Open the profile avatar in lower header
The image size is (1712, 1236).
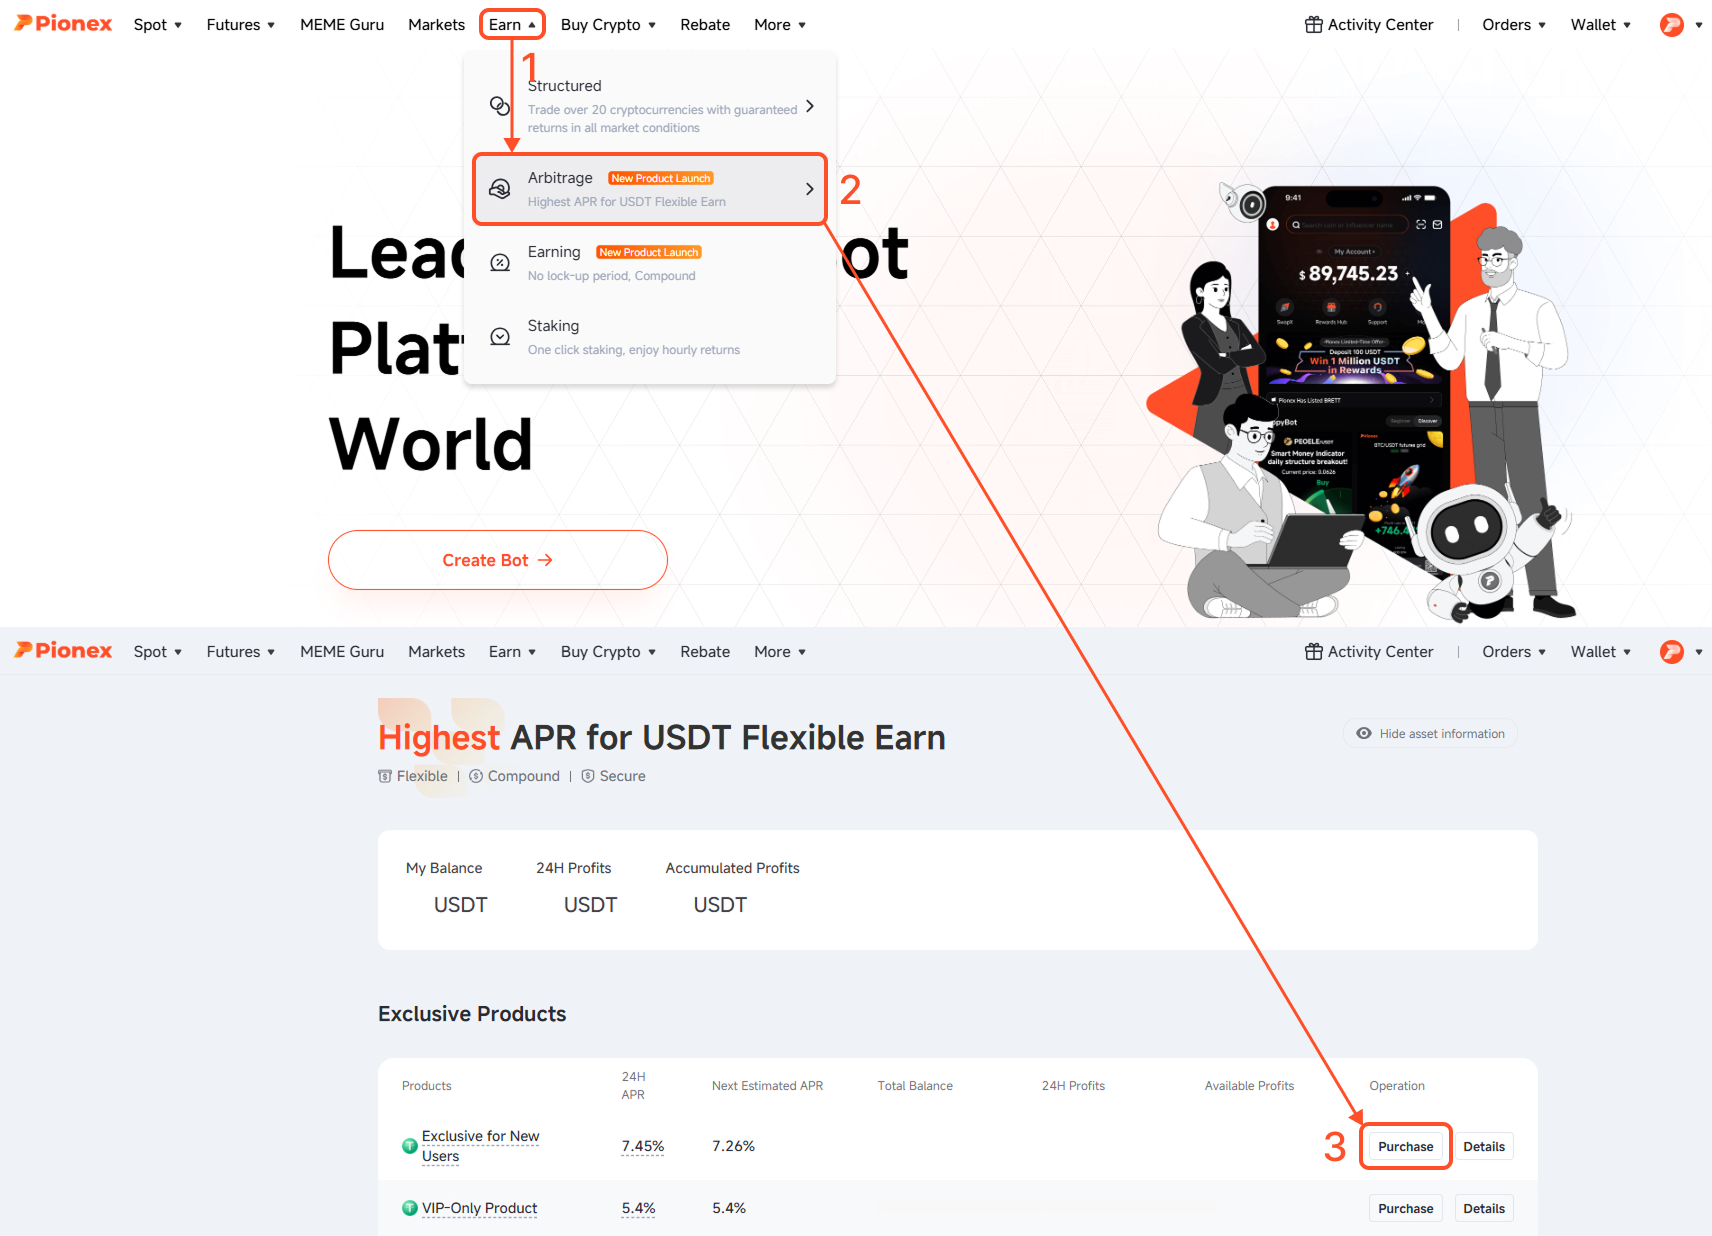point(1671,652)
